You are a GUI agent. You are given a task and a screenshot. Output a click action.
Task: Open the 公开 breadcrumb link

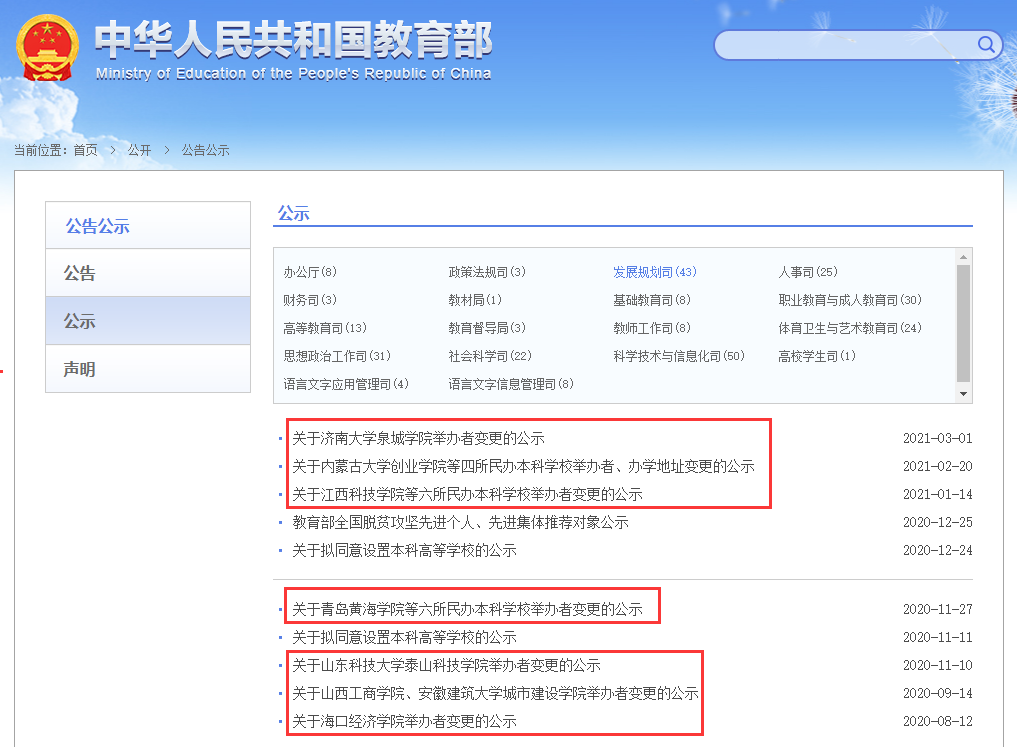[x=138, y=150]
